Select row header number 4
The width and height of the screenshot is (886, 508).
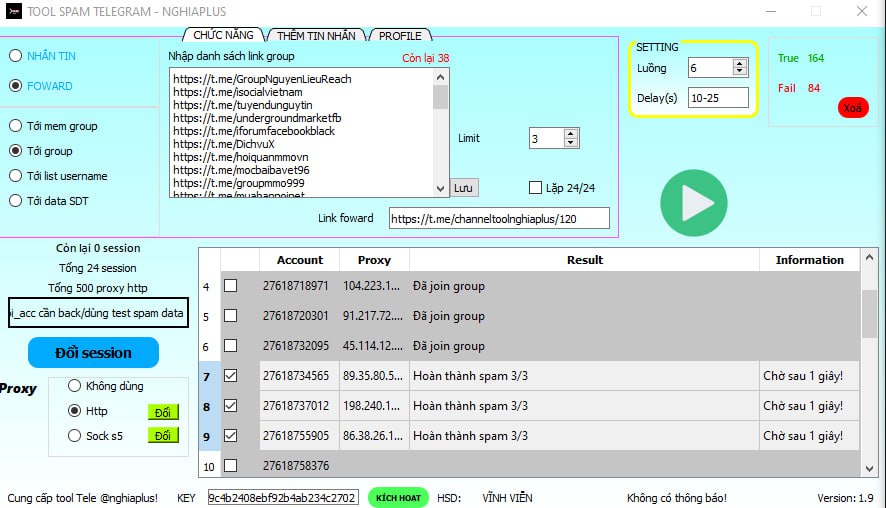coord(209,286)
